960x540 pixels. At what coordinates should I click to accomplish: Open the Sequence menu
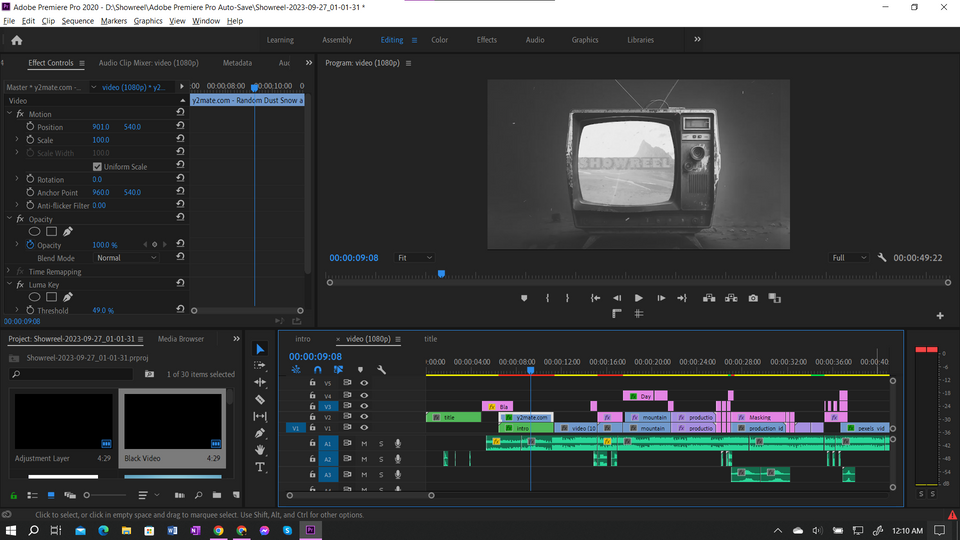[78, 21]
